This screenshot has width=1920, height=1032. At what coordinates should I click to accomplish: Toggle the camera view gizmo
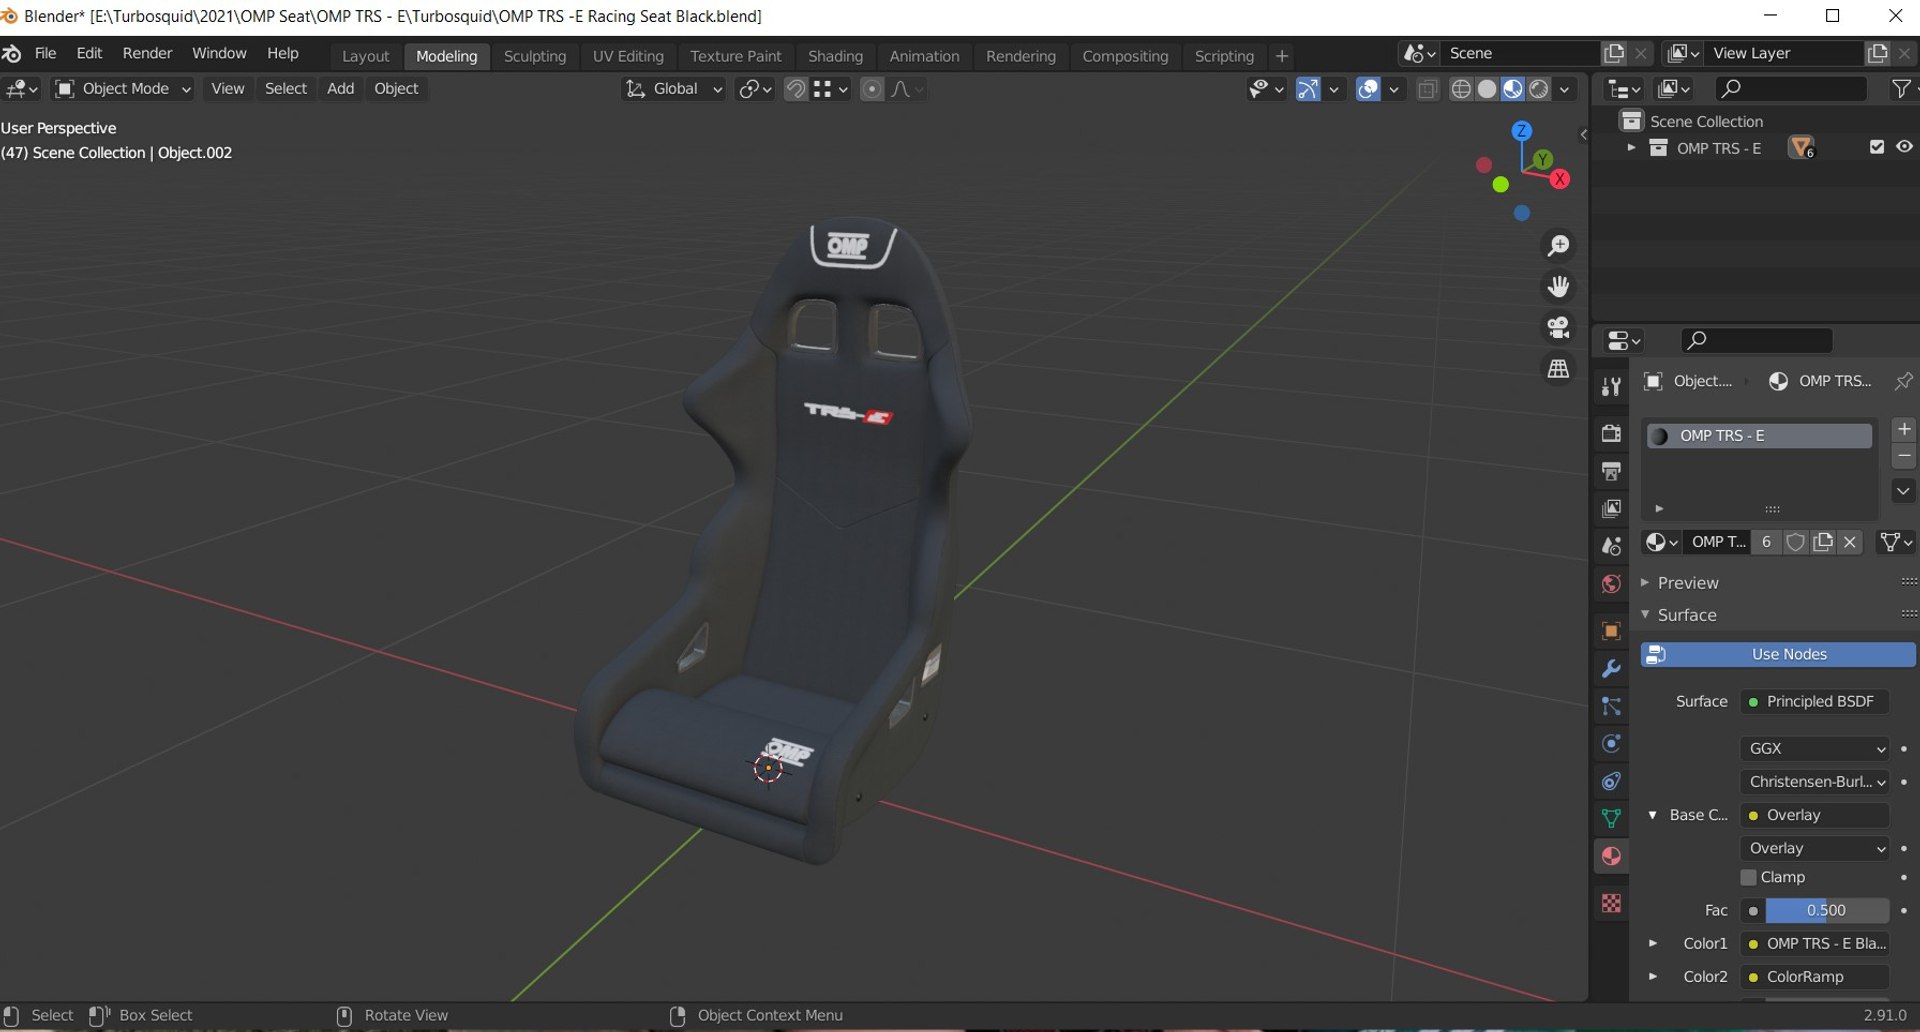click(1558, 328)
